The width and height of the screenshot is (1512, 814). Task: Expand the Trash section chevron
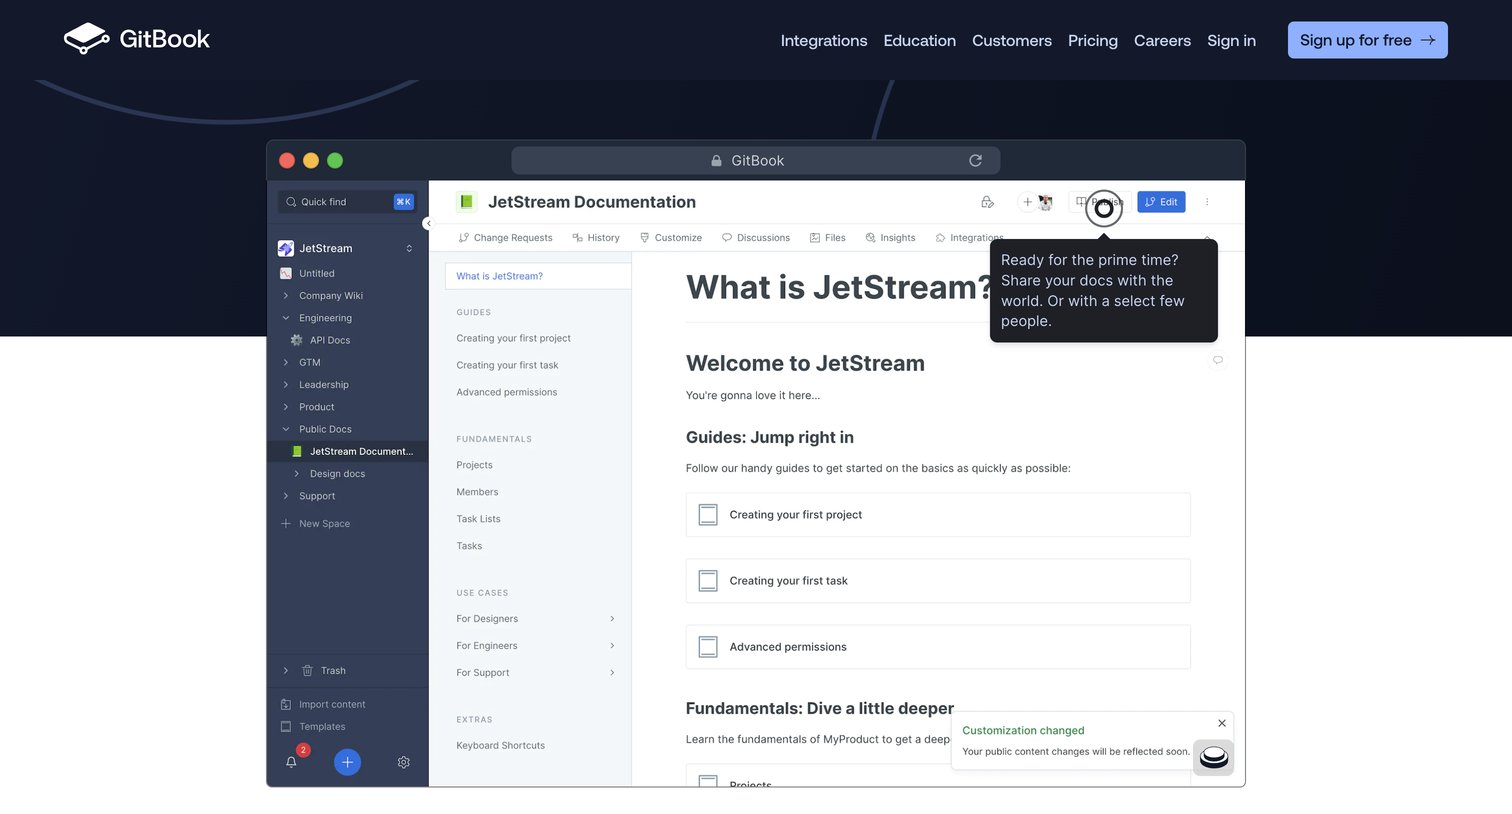286,671
